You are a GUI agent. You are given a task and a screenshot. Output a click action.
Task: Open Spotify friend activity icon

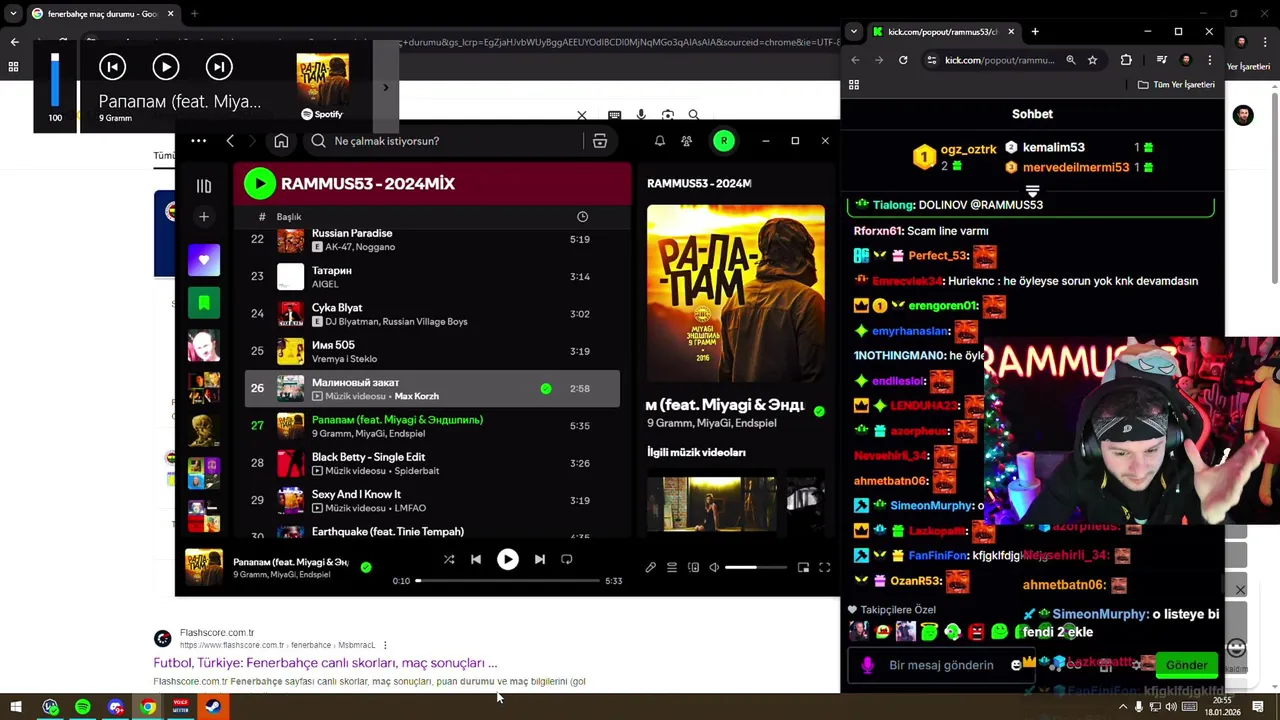(x=686, y=141)
